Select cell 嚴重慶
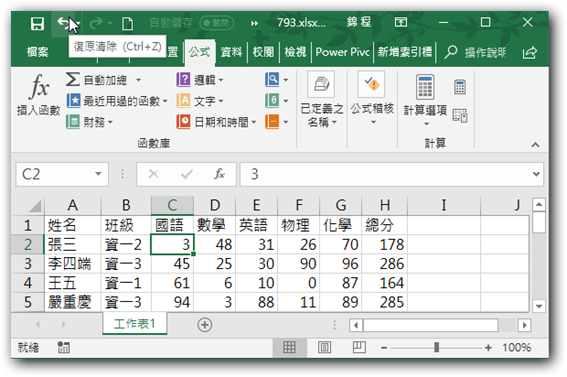 click(x=73, y=302)
